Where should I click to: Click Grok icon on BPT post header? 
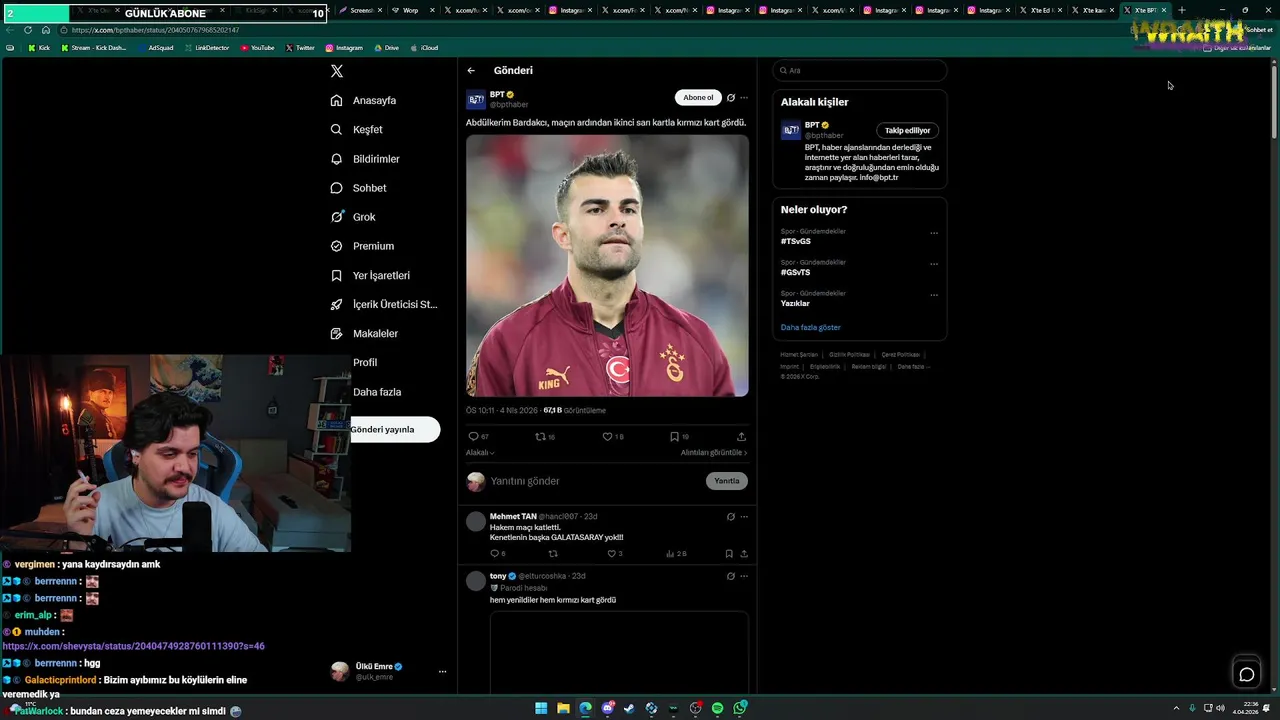pyautogui.click(x=731, y=98)
